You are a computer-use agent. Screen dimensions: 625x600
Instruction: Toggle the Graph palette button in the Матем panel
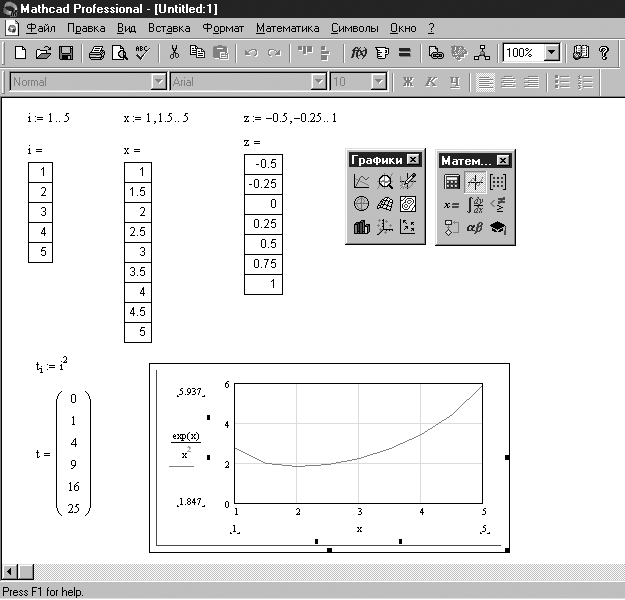coord(475,182)
